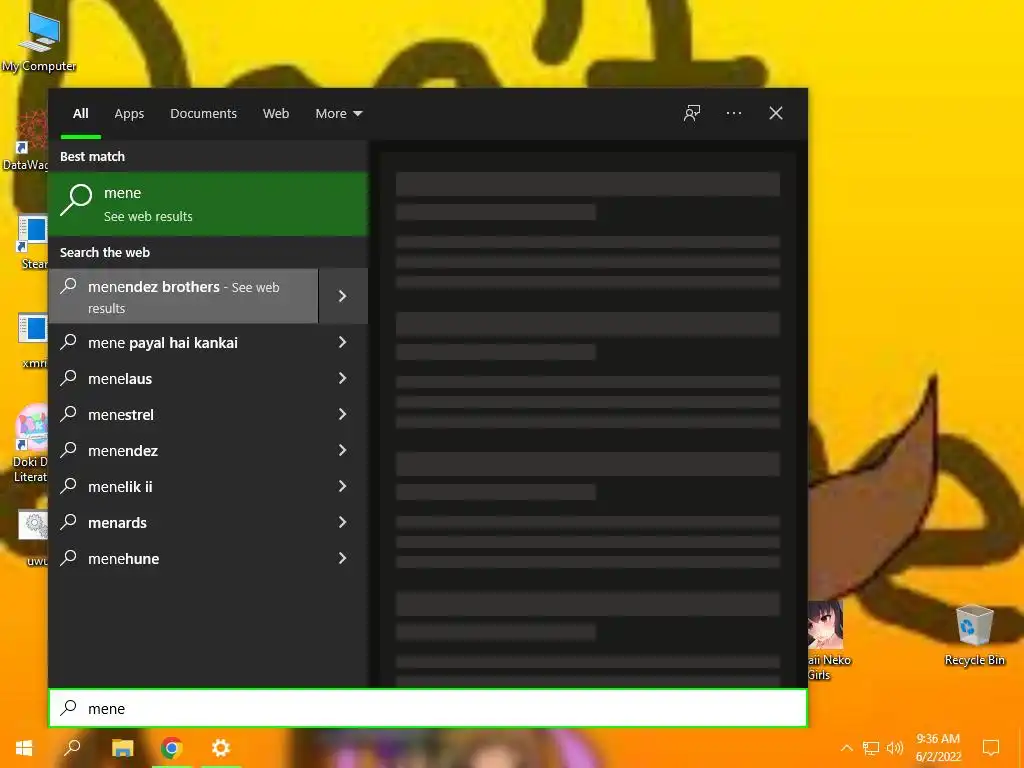
Task: Click the search box containing 'mene'
Action: 428,708
